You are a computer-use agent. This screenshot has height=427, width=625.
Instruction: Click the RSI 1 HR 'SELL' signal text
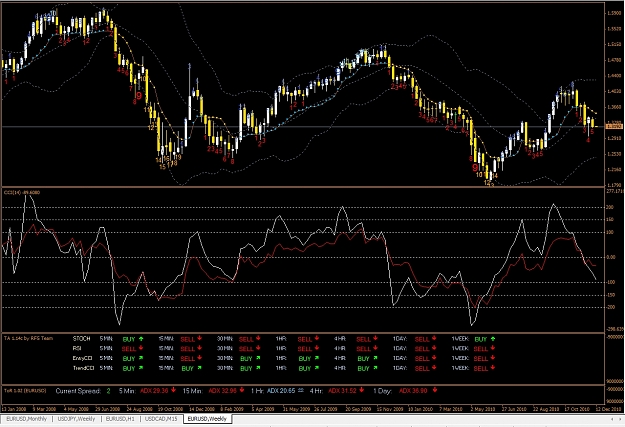point(305,349)
